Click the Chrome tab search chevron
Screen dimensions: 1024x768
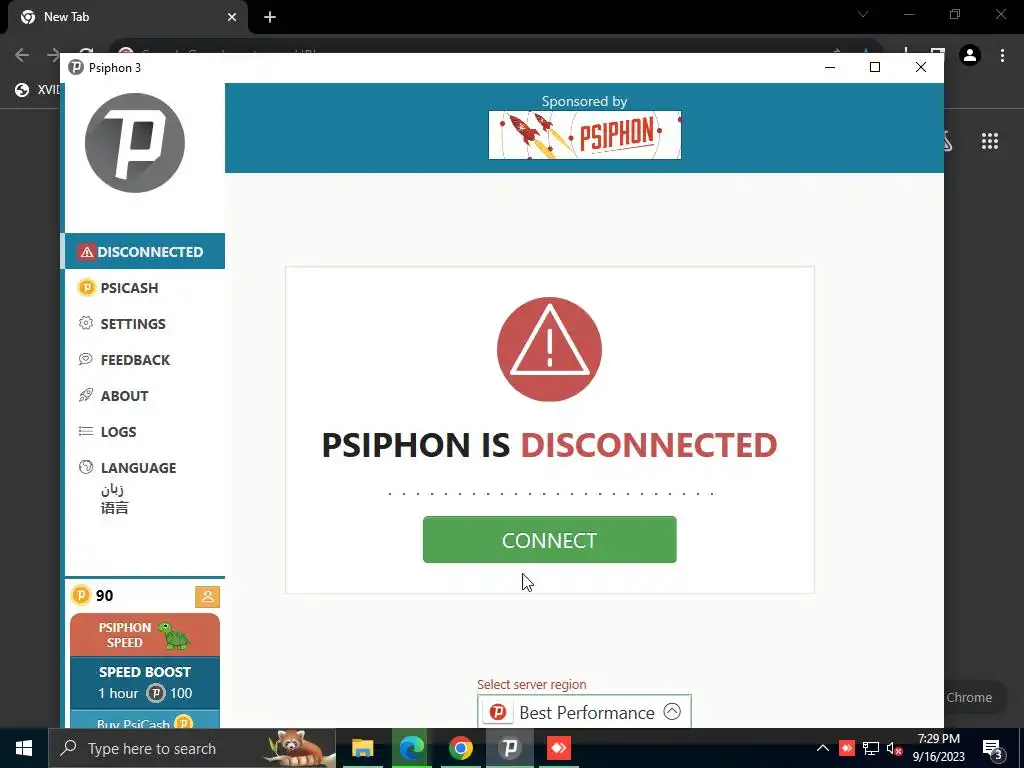(x=863, y=14)
